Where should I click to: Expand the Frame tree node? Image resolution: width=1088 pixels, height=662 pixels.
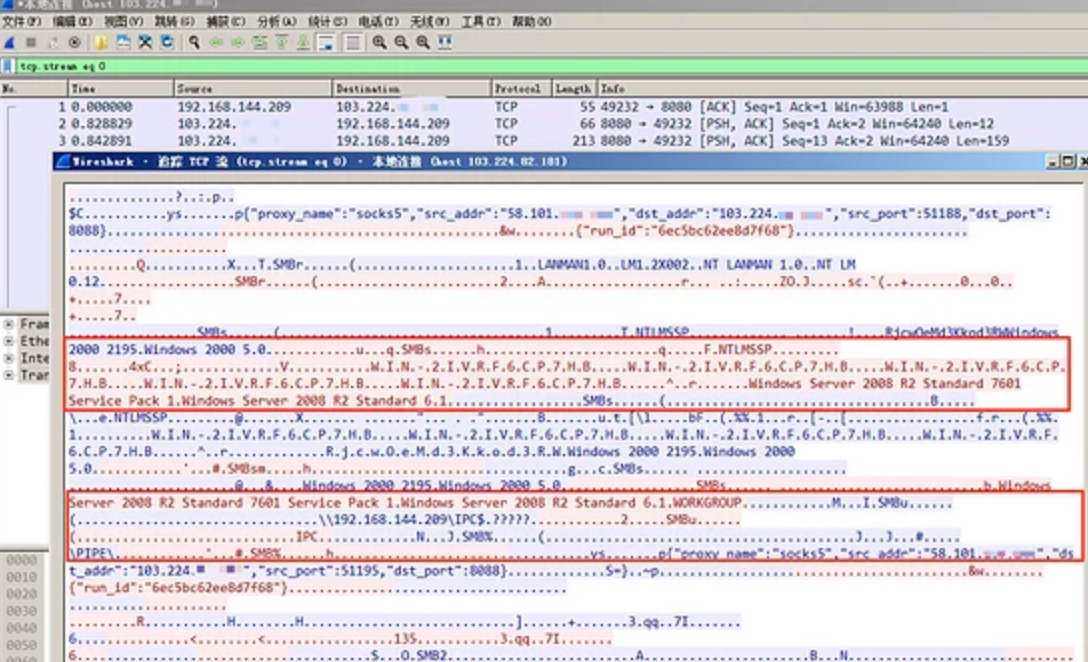point(9,324)
